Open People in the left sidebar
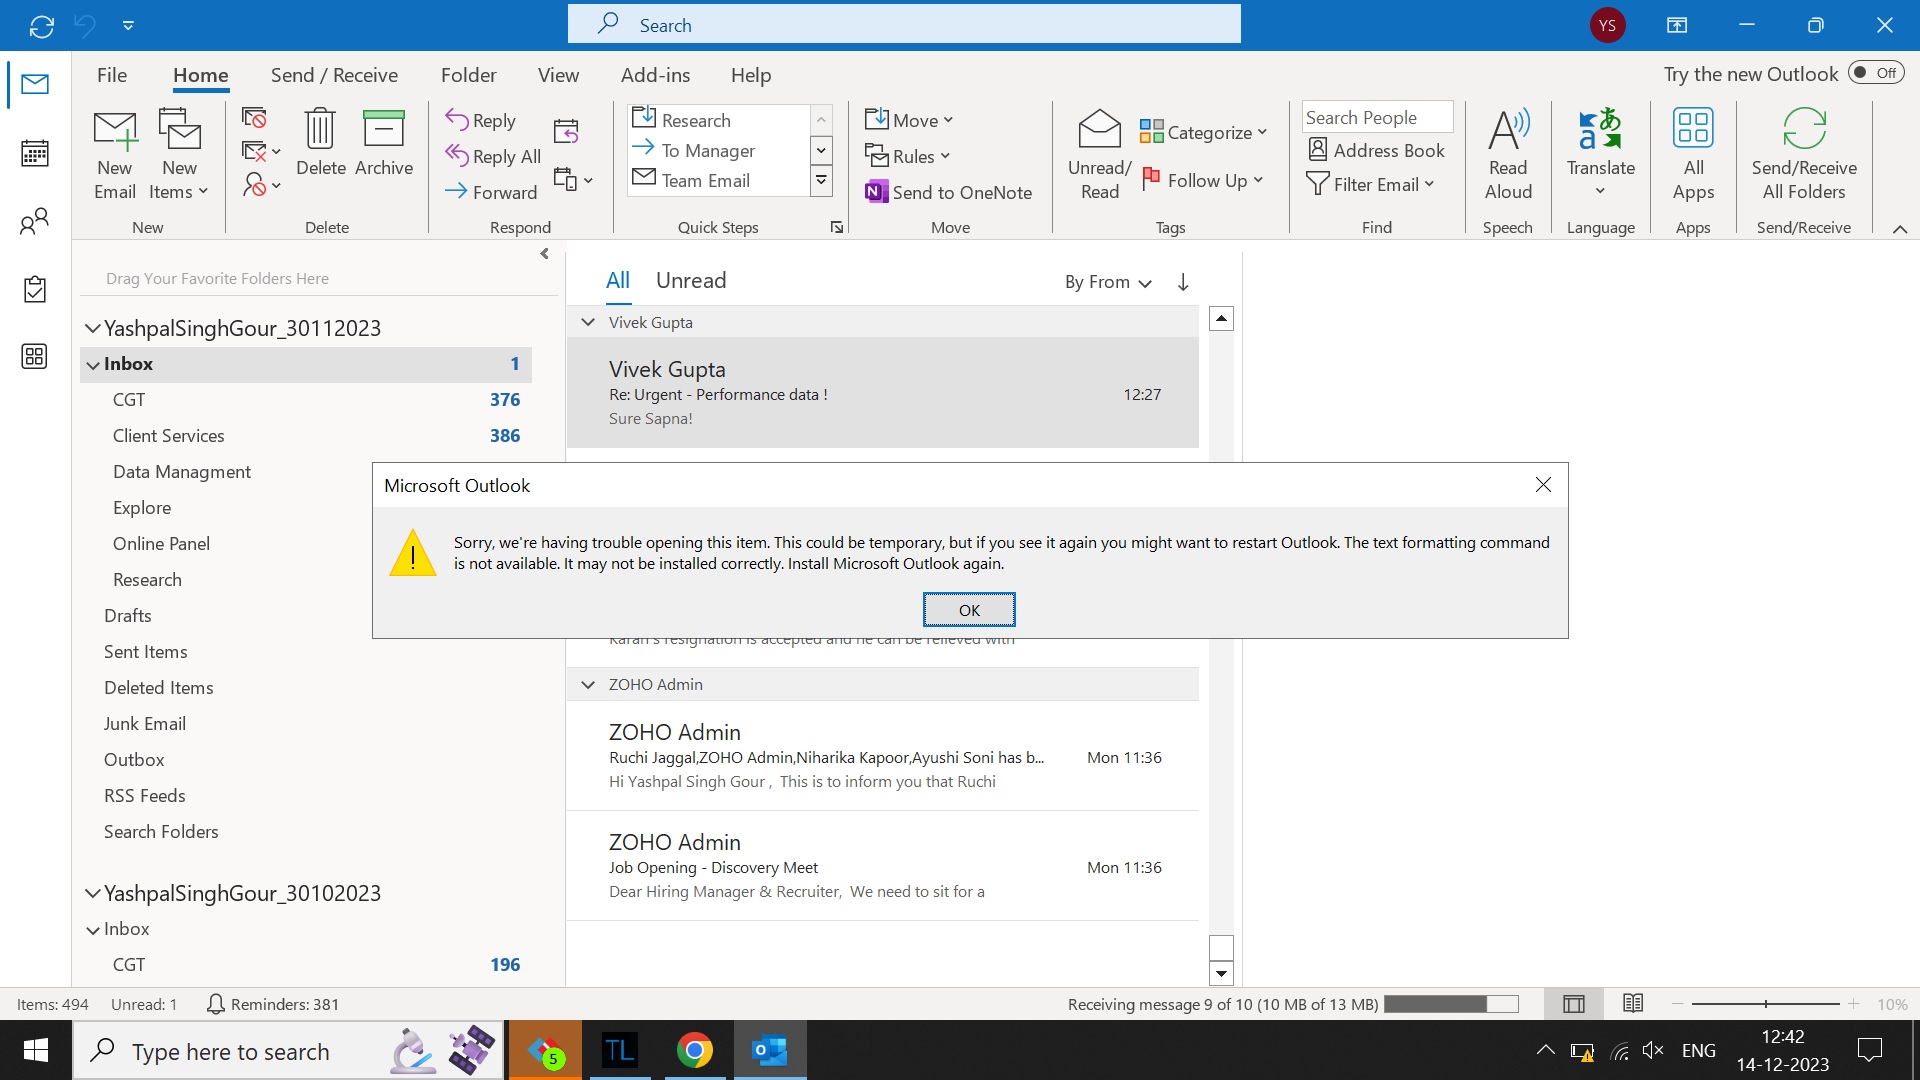The width and height of the screenshot is (1920, 1080). (35, 221)
